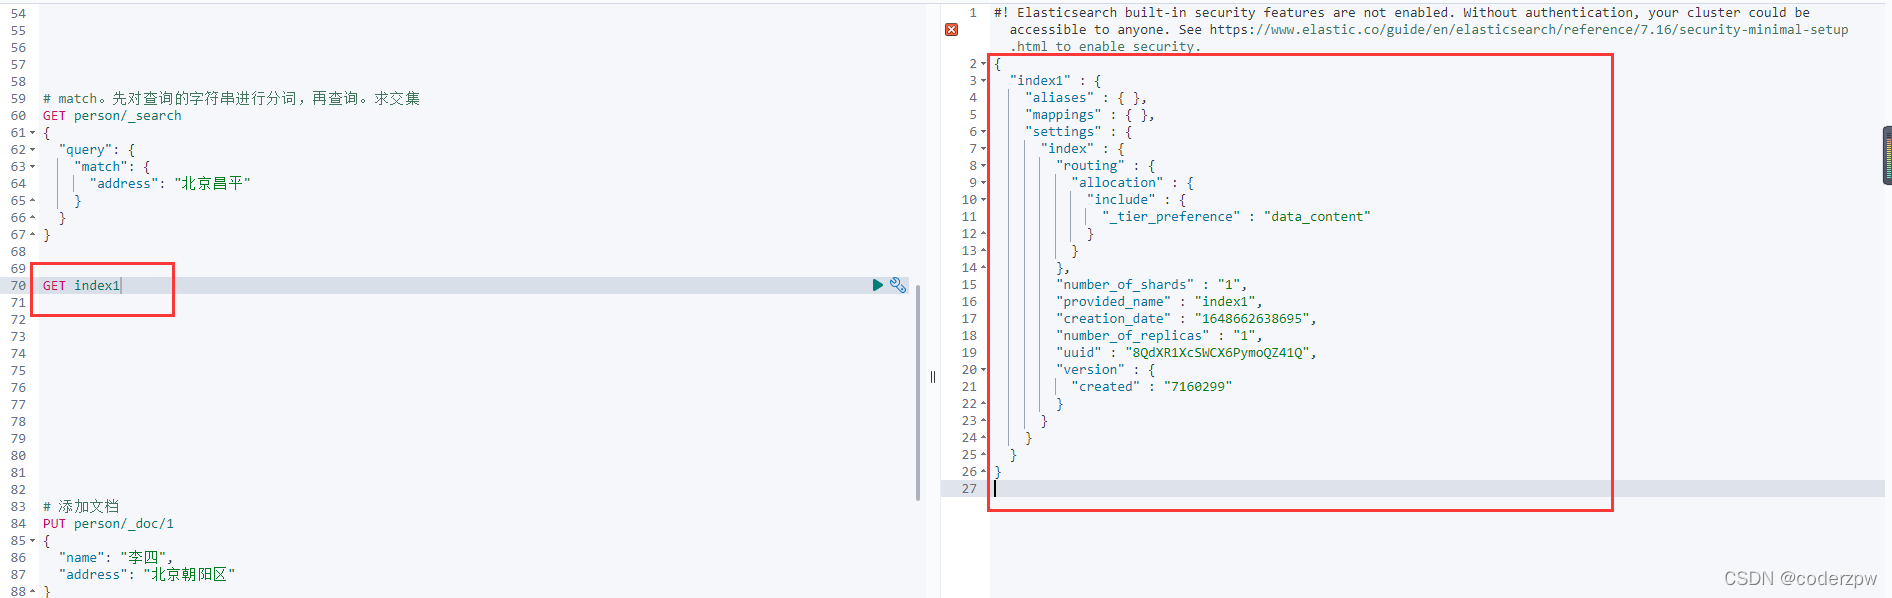Fold the "settings" object at response line 6
Screen dimensions: 1892x598
click(983, 132)
